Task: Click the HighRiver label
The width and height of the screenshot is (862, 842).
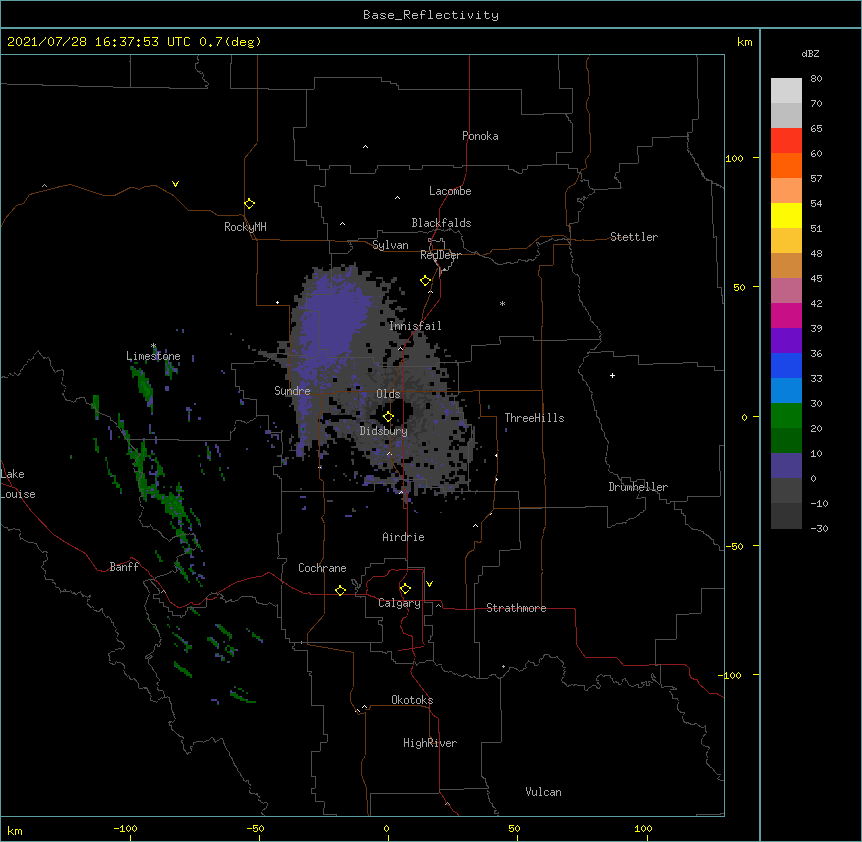Action: pyautogui.click(x=430, y=743)
